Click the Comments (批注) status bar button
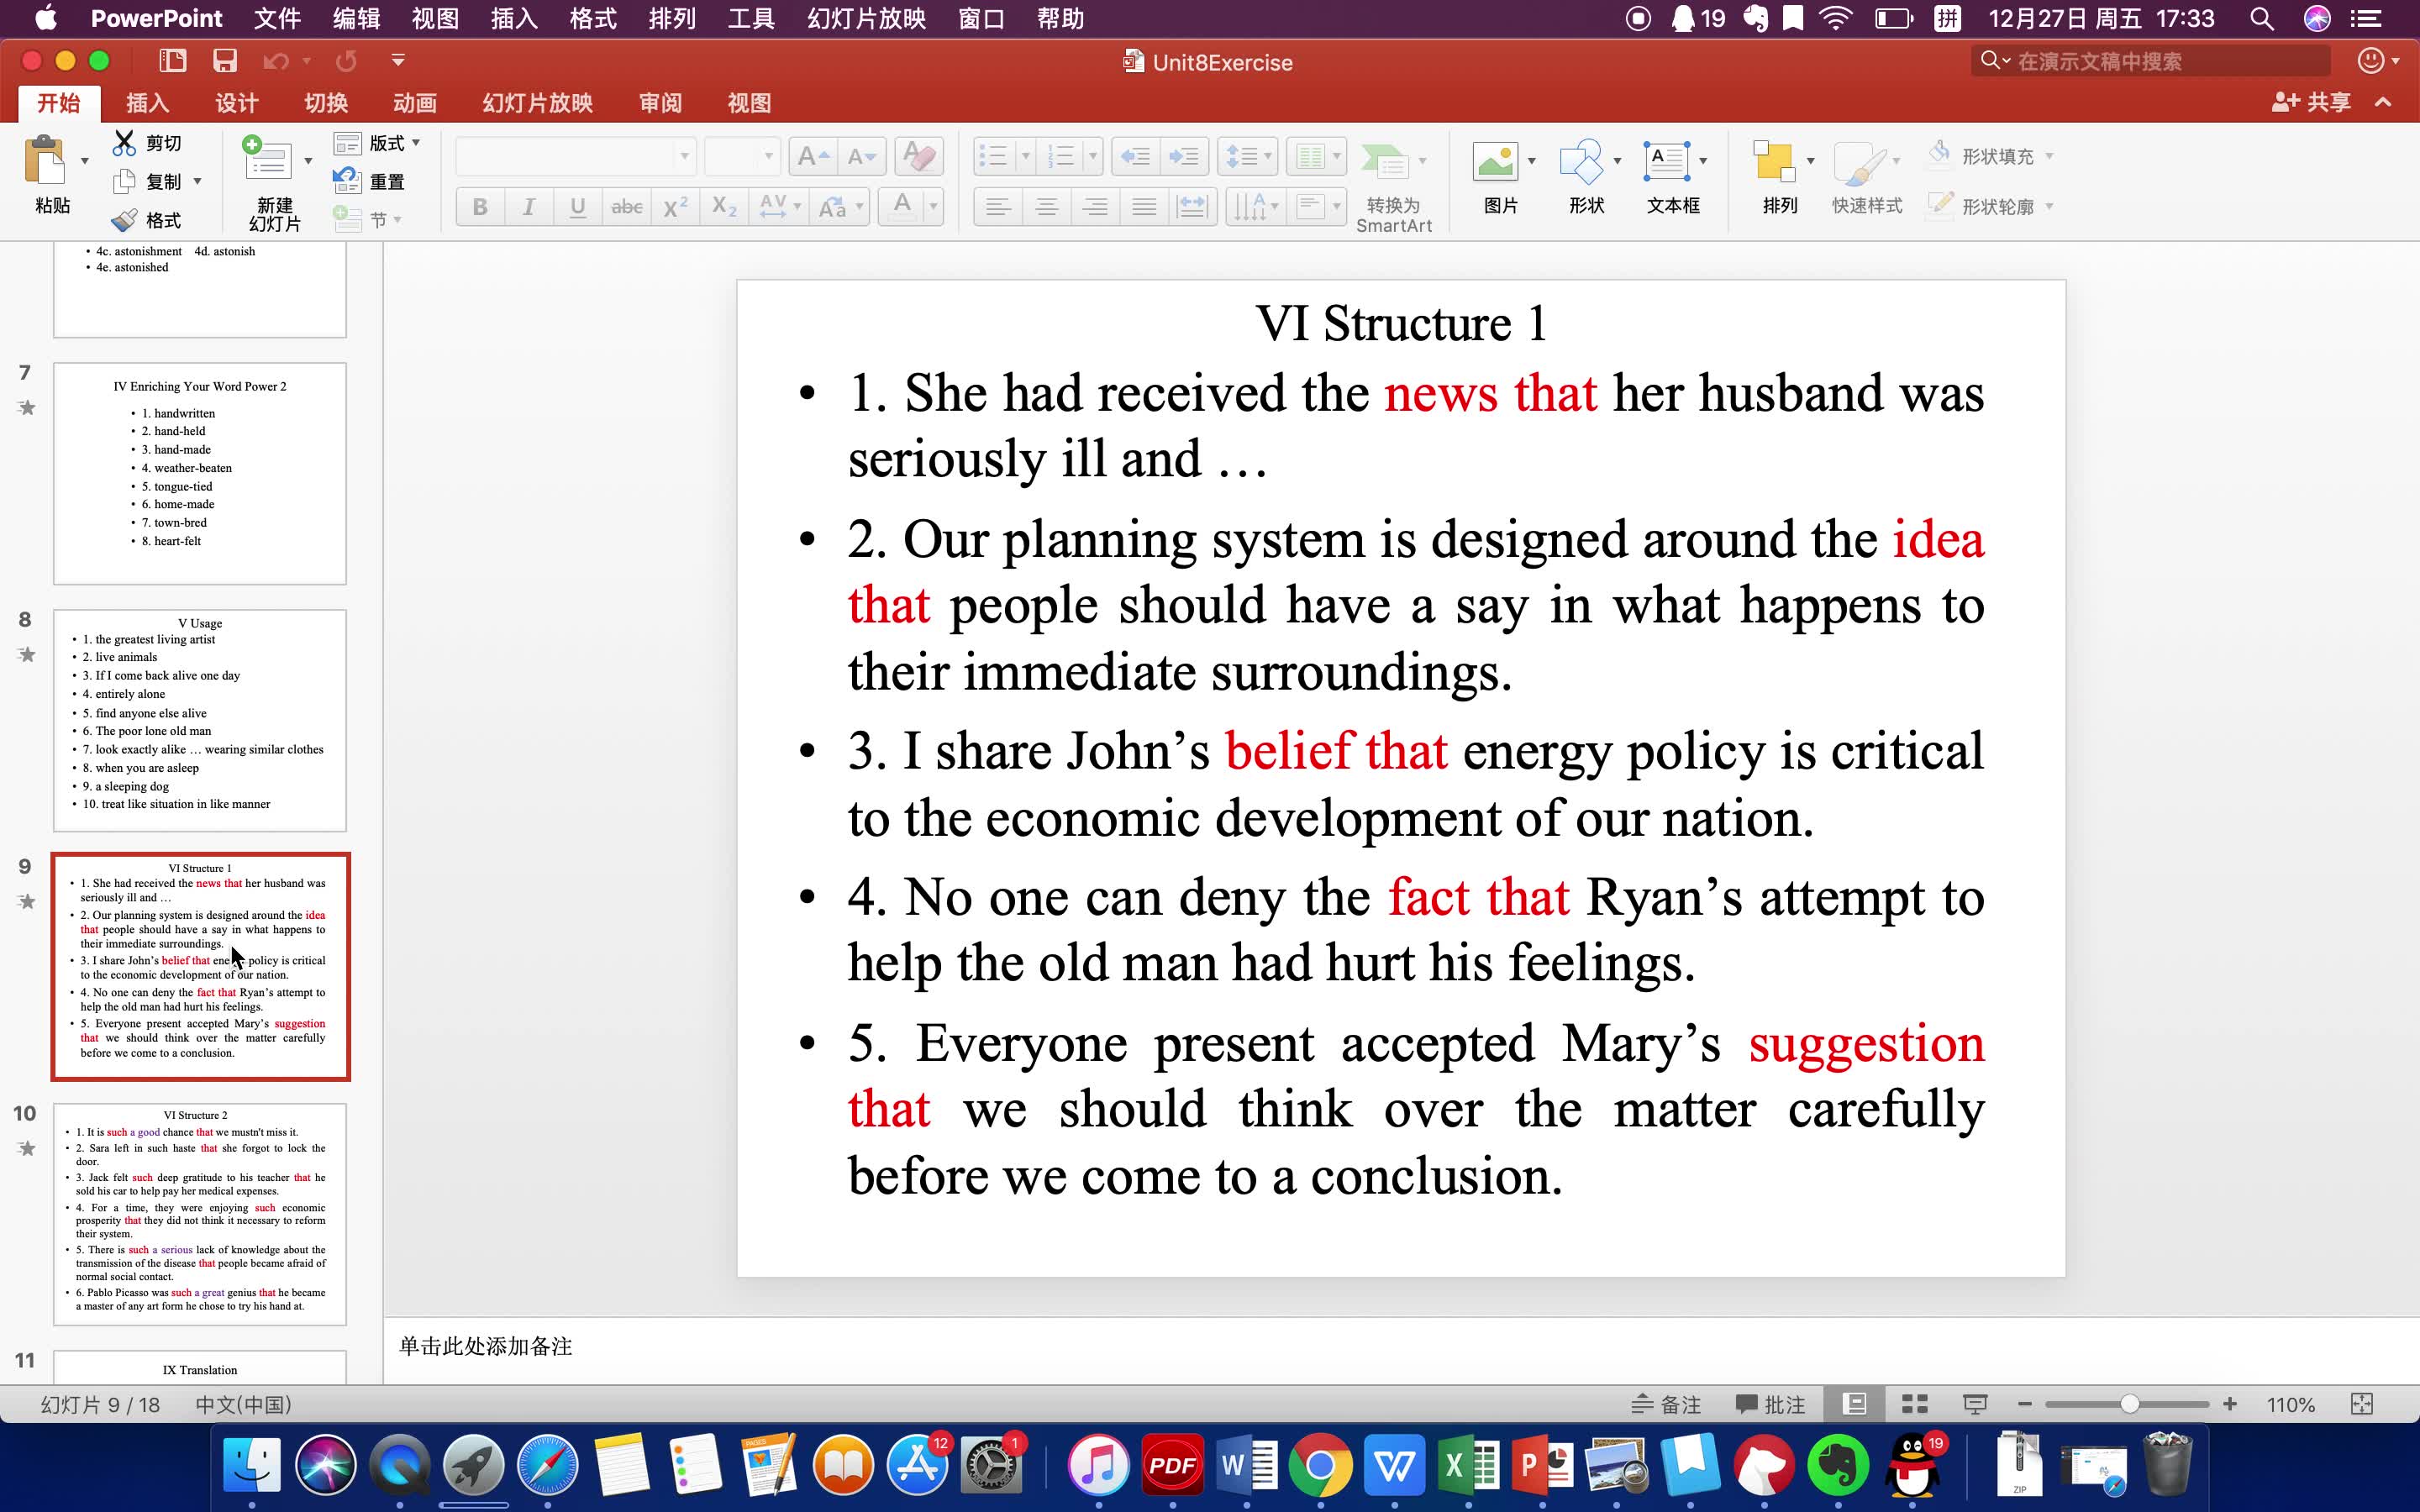Viewport: 2420px width, 1512px height. (1770, 1404)
